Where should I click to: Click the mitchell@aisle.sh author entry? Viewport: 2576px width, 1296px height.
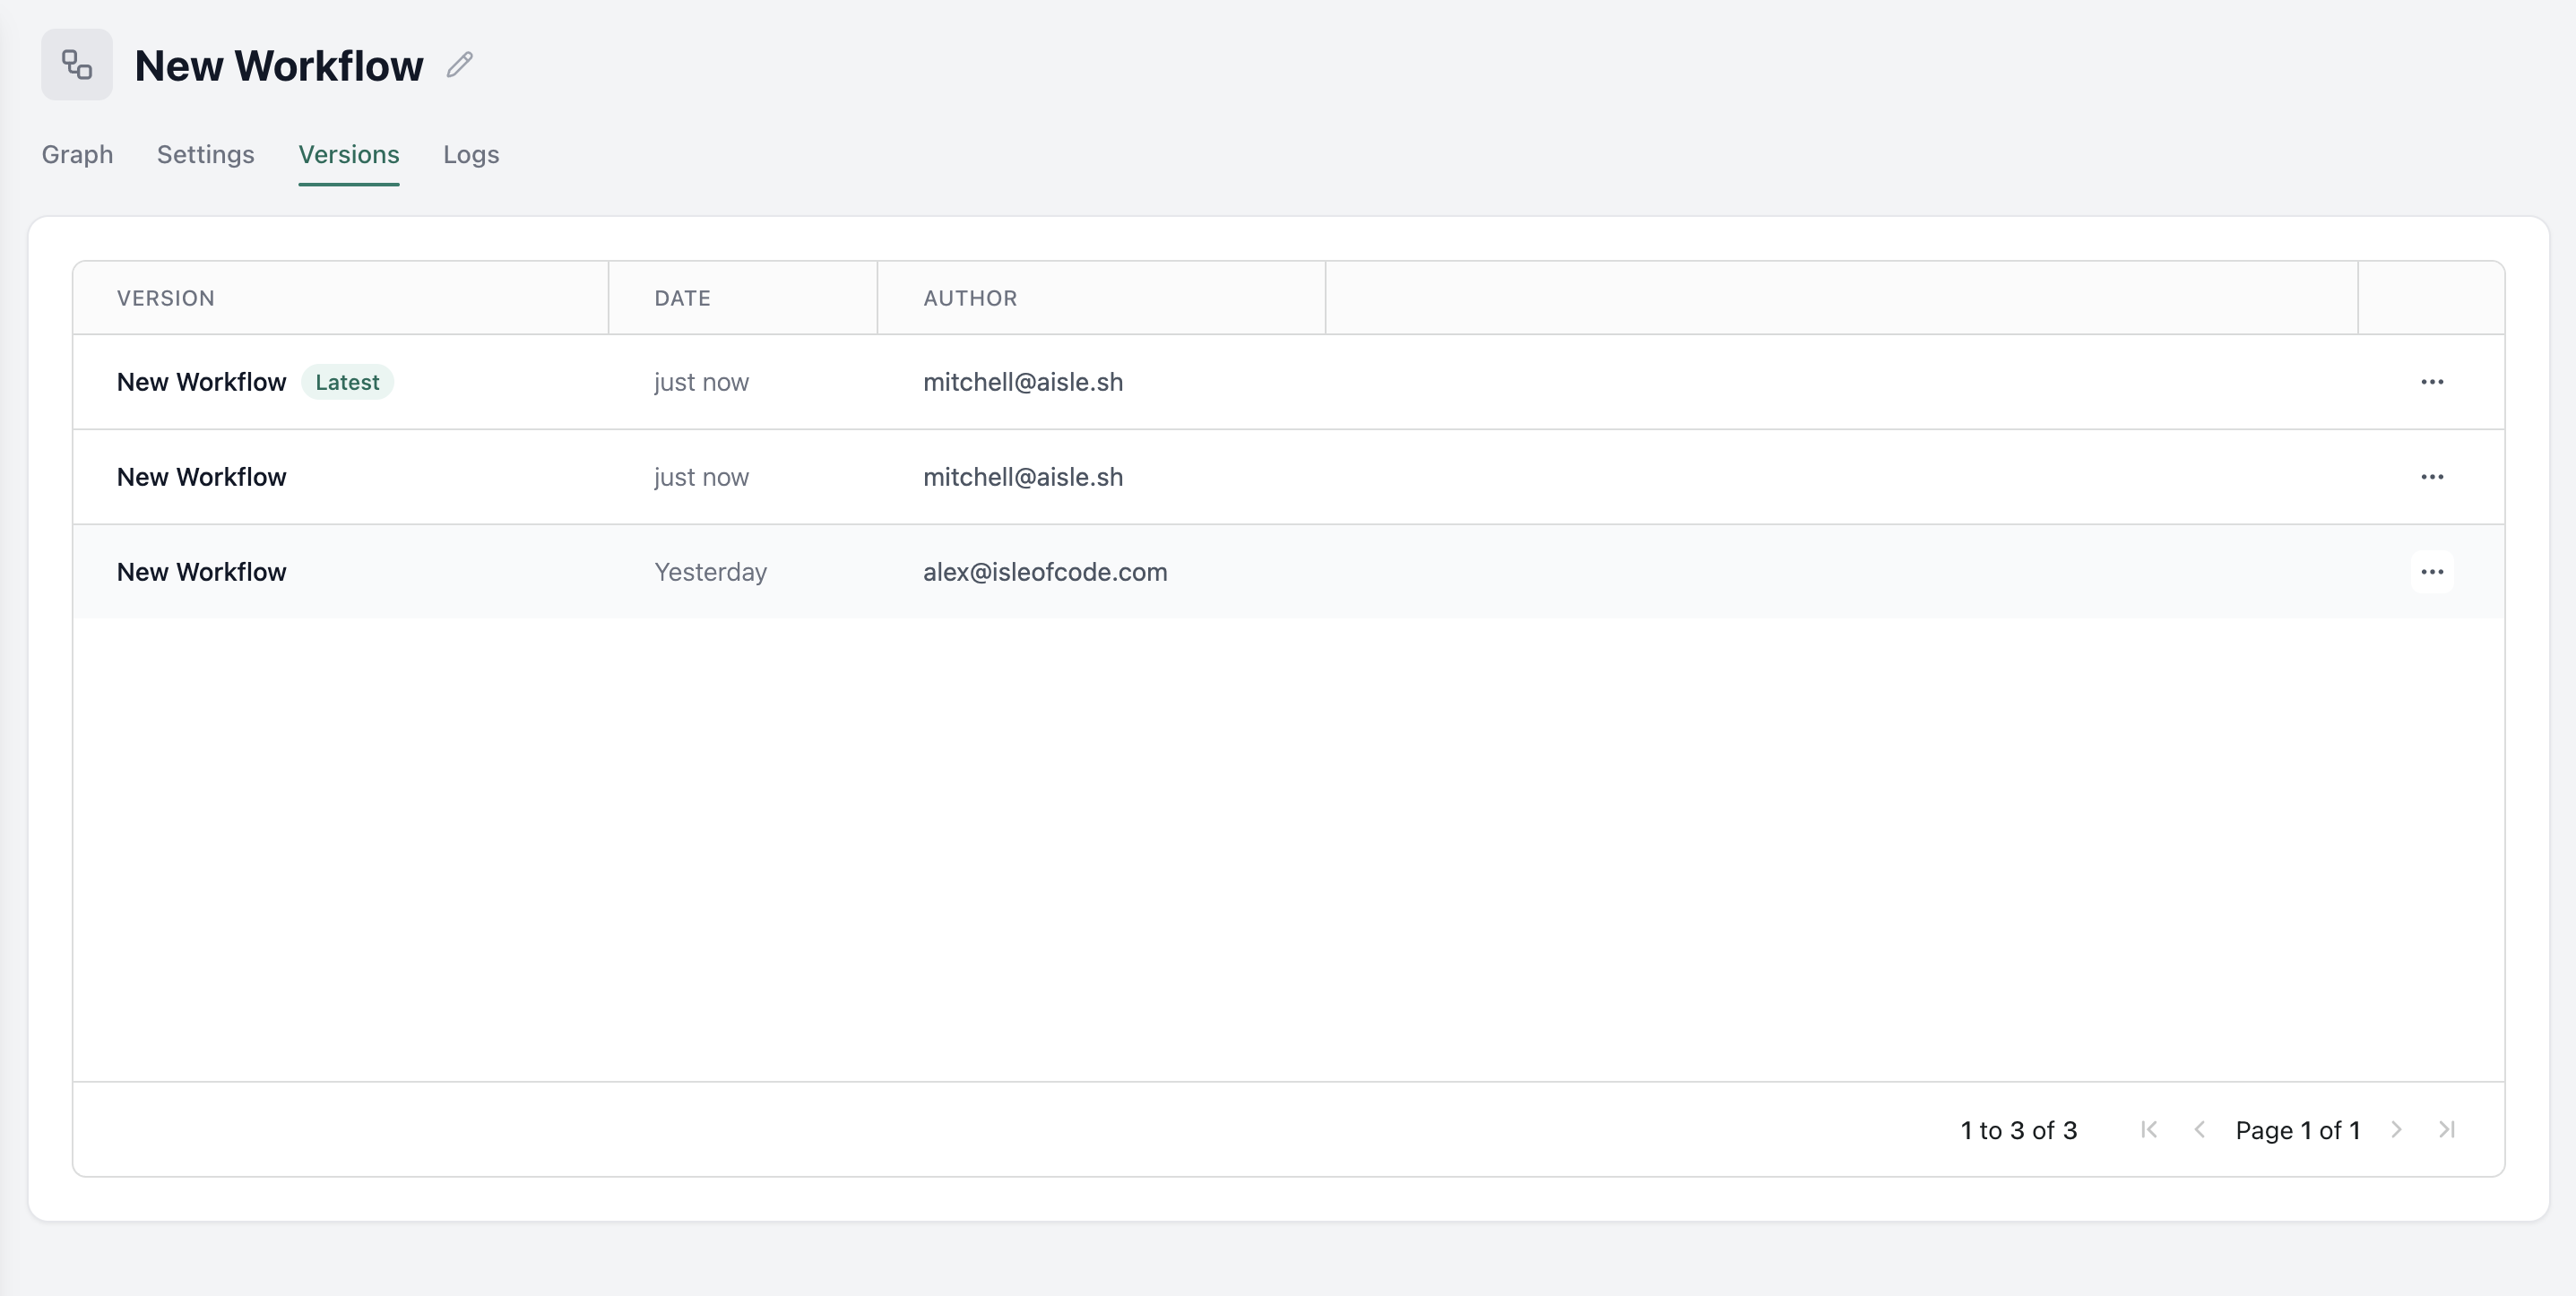coord(1023,381)
